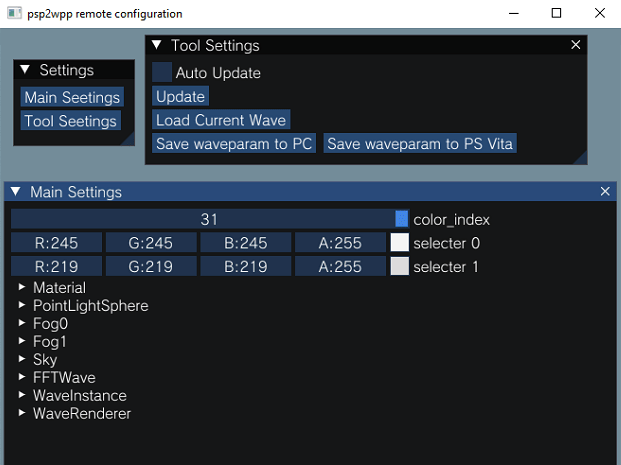Collapse the Settings panel triangle
The width and height of the screenshot is (621, 465).
[25, 70]
